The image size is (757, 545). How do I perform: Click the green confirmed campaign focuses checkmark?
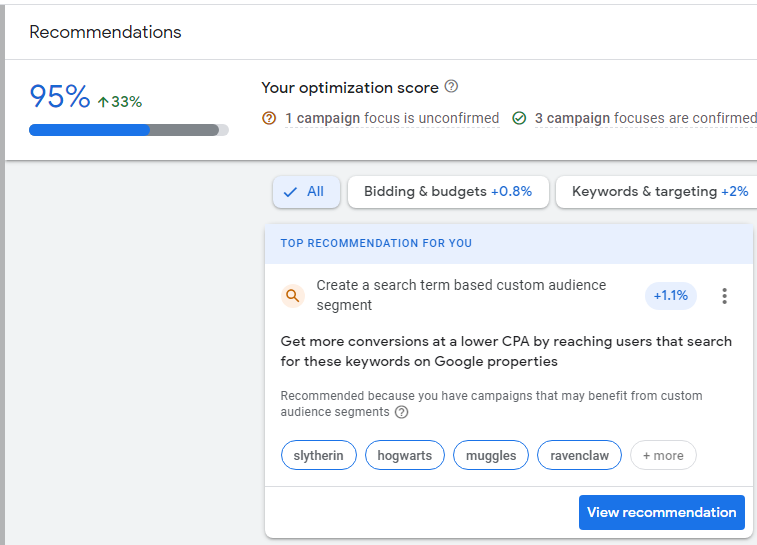(x=519, y=118)
